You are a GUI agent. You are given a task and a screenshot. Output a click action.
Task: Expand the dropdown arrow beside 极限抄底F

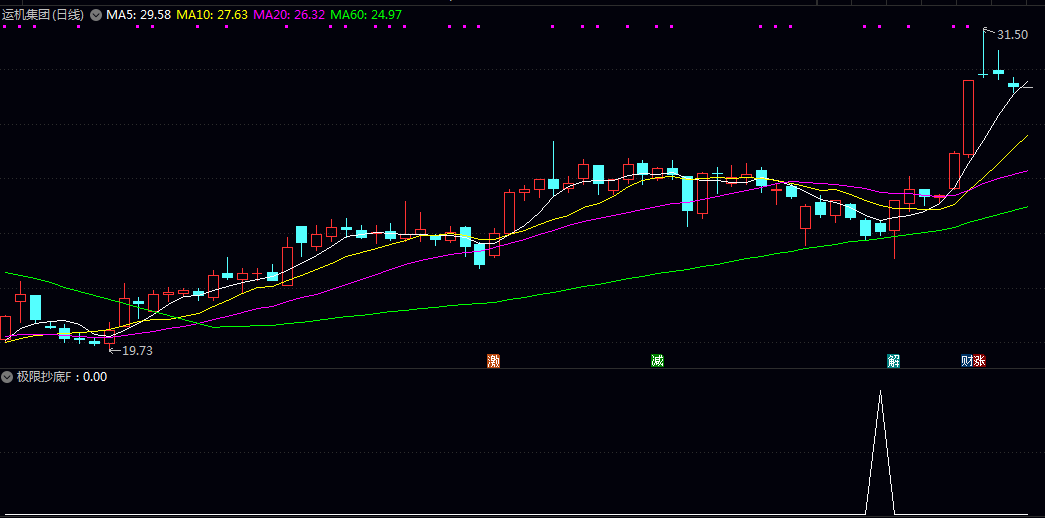coord(7,377)
